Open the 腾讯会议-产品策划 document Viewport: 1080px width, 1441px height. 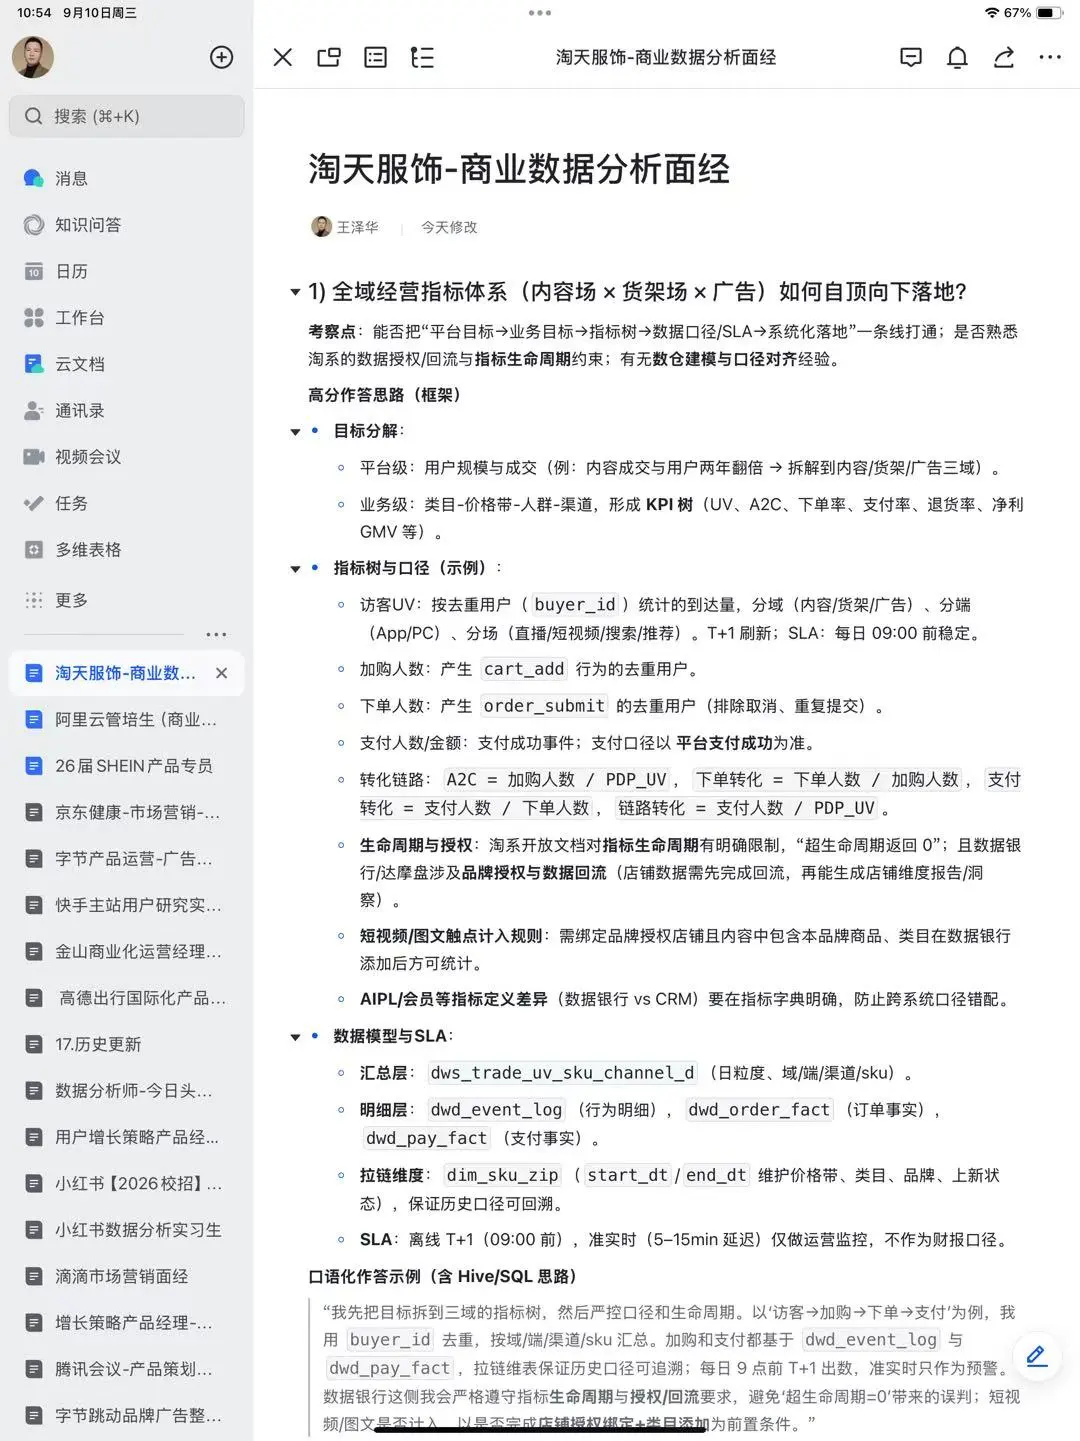tap(127, 1369)
